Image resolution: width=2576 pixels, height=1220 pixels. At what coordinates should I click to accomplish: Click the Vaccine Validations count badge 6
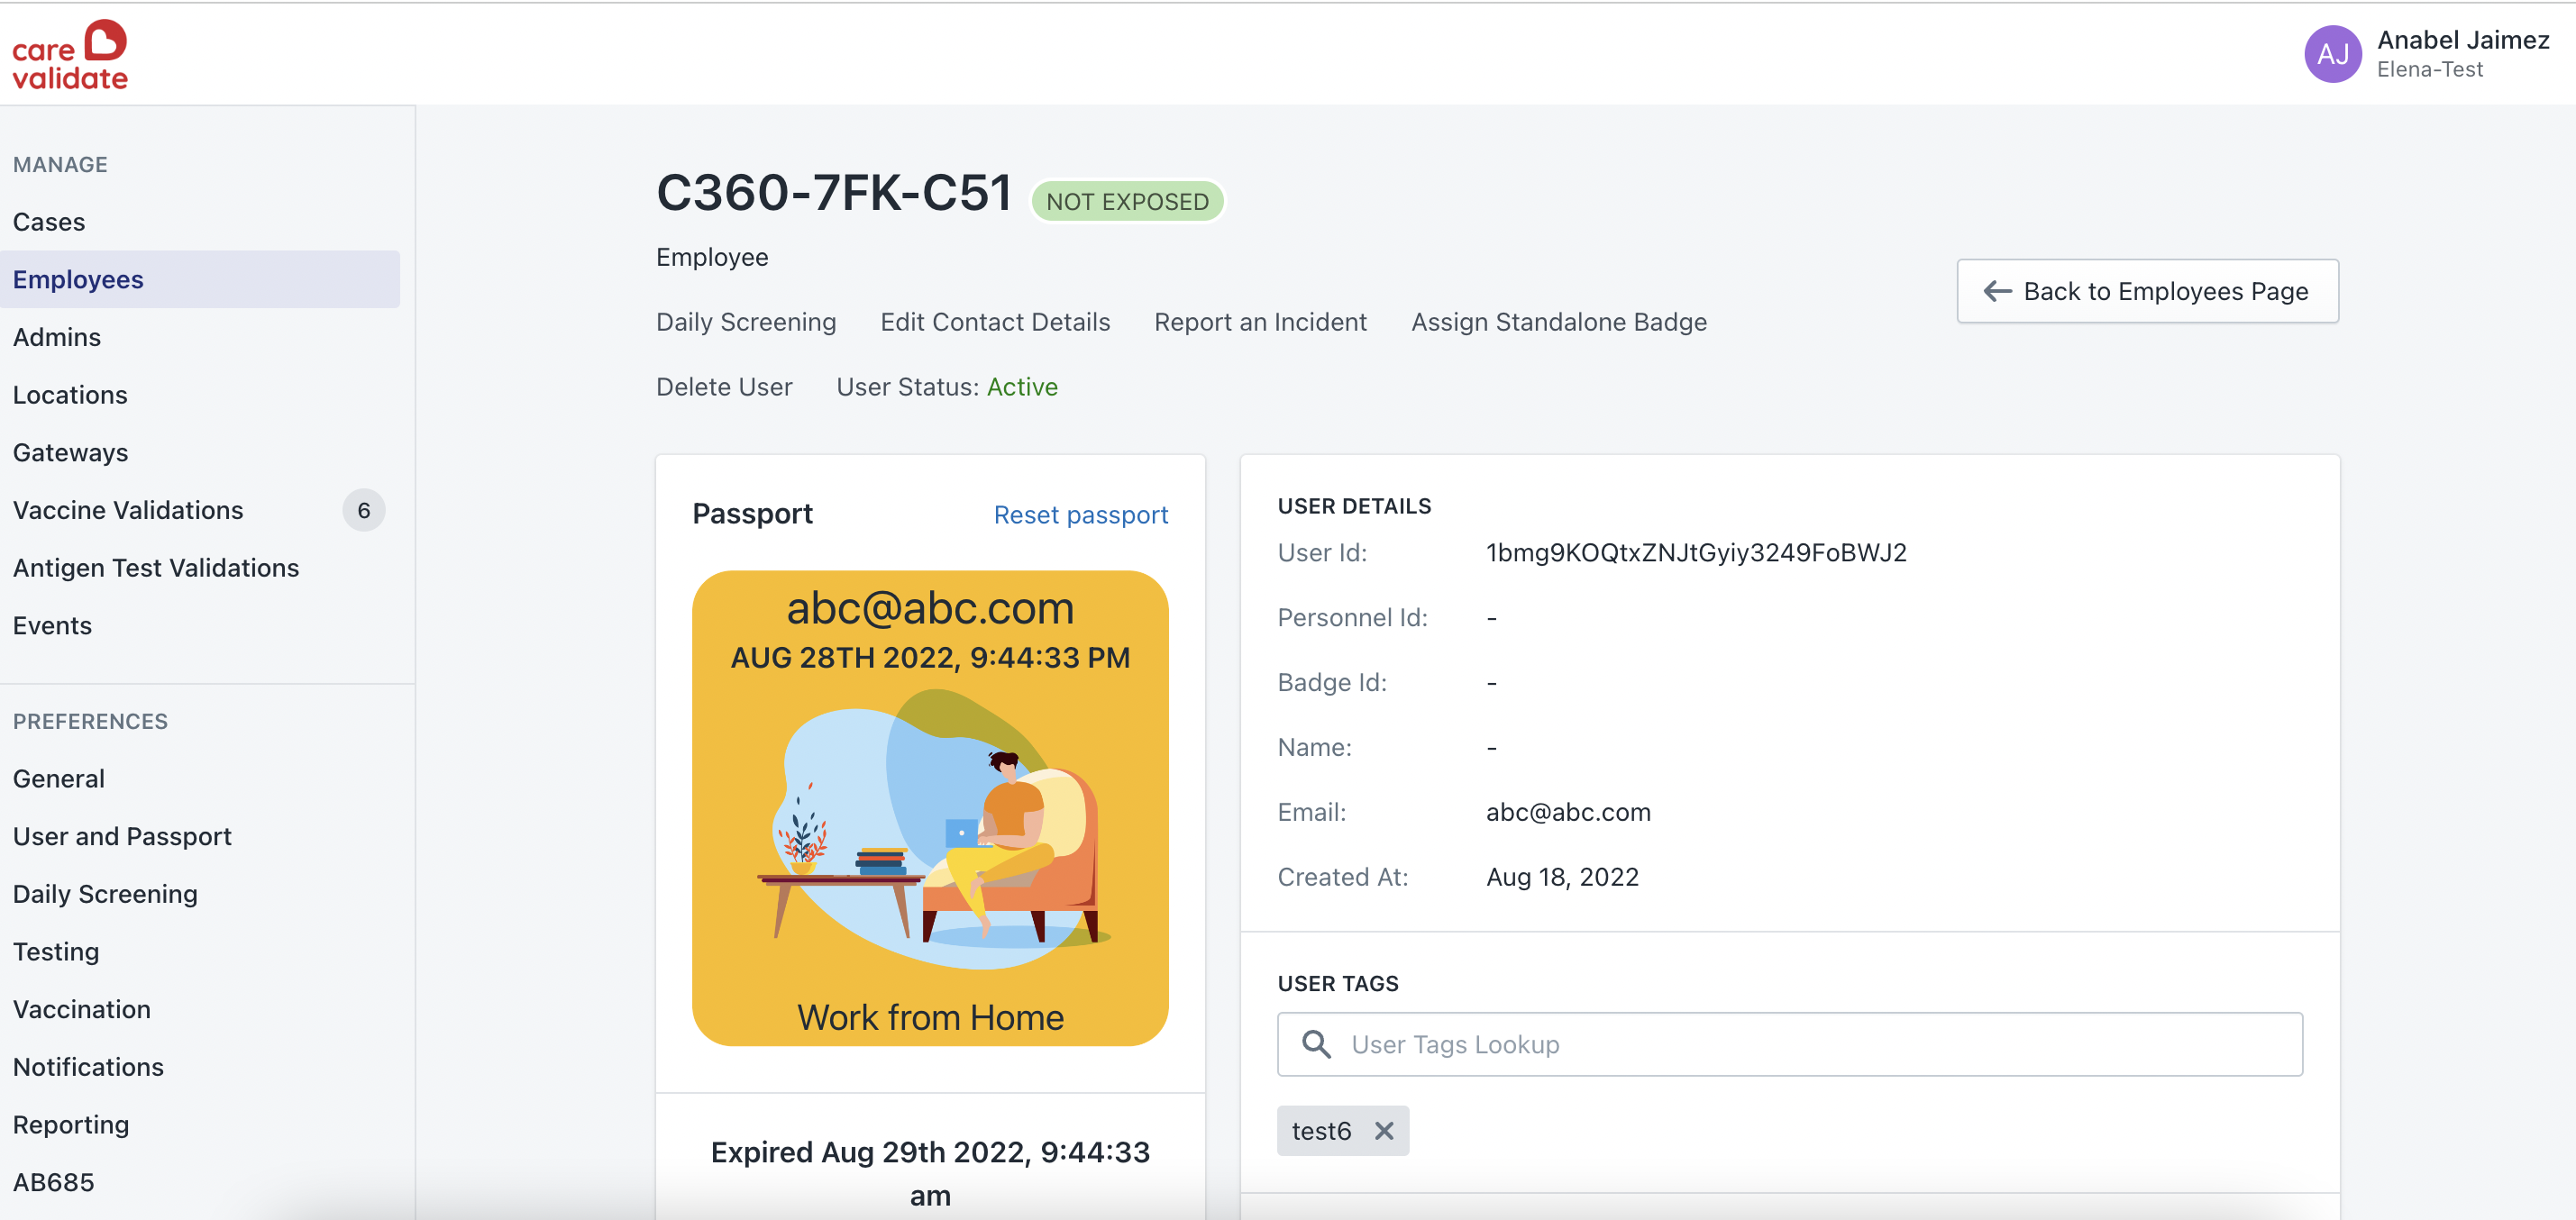pyautogui.click(x=364, y=510)
